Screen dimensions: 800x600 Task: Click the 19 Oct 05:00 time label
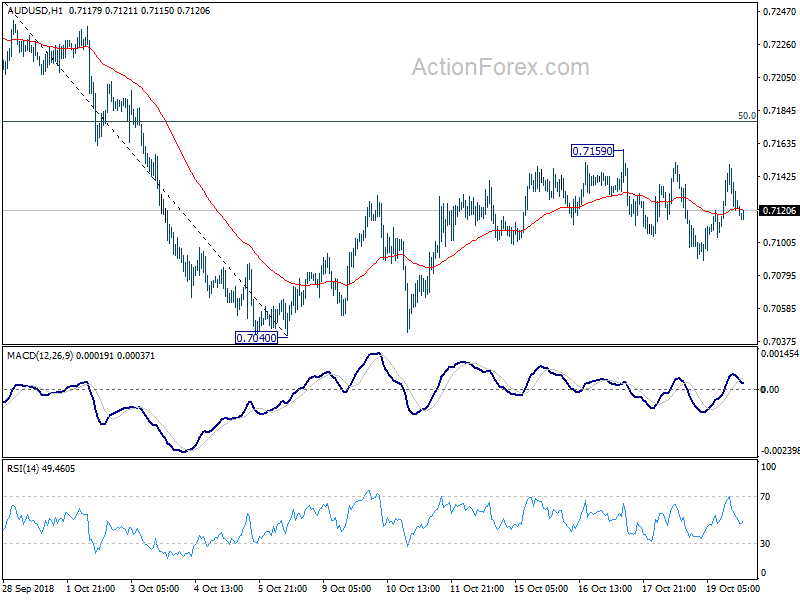click(733, 588)
